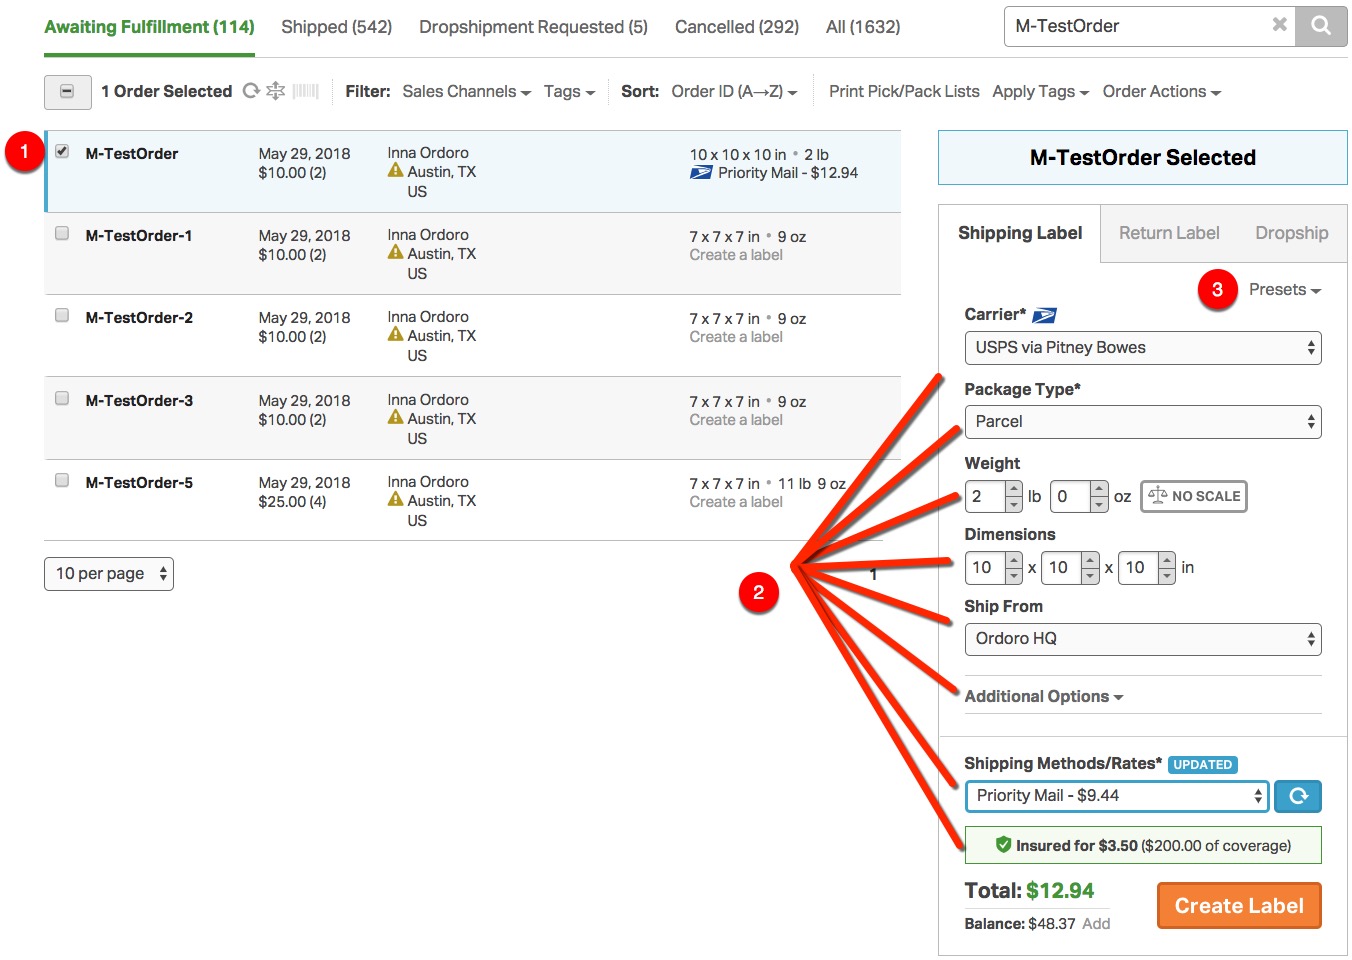Screen dimensions: 1352x960
Task: Show the All (1632) orders tab
Action: pyautogui.click(x=863, y=27)
